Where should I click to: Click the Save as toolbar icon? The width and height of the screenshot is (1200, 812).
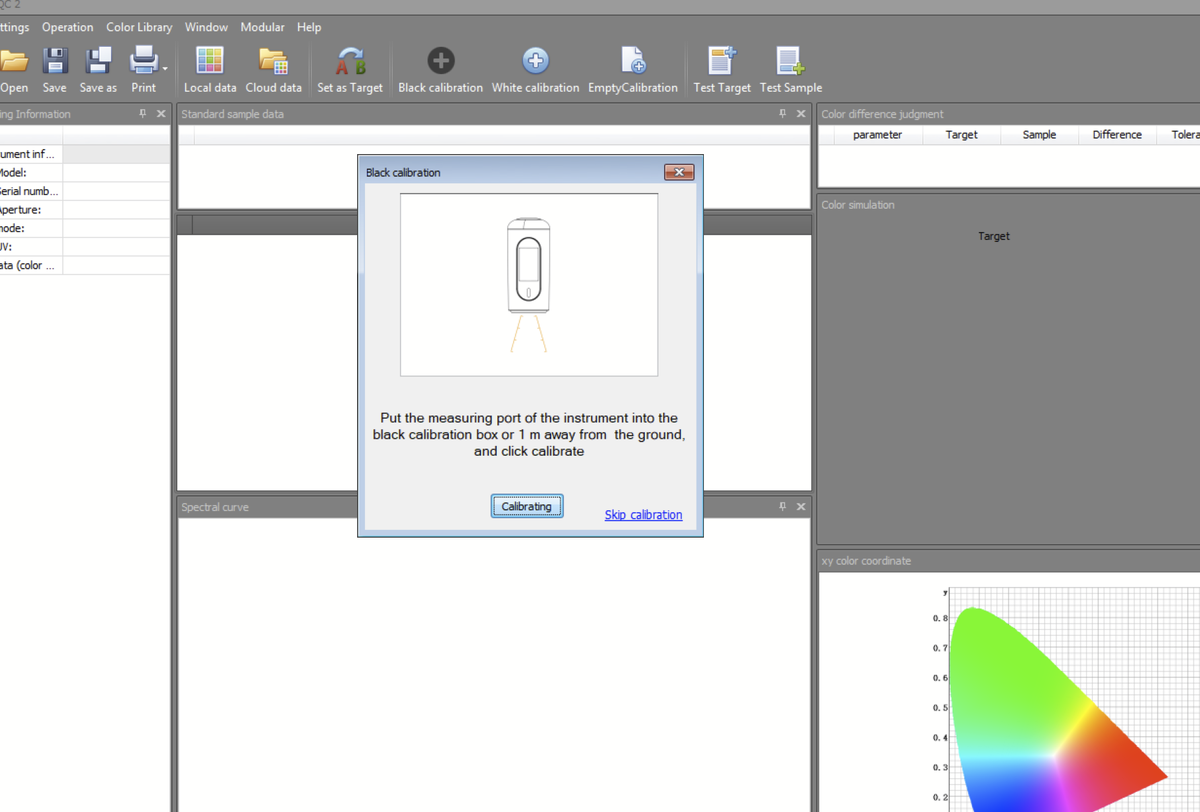98,62
